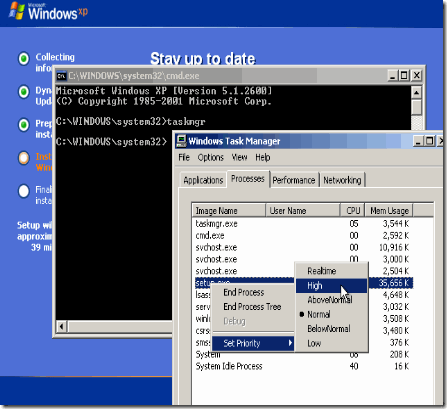Switch to the Performance tab

point(294,180)
